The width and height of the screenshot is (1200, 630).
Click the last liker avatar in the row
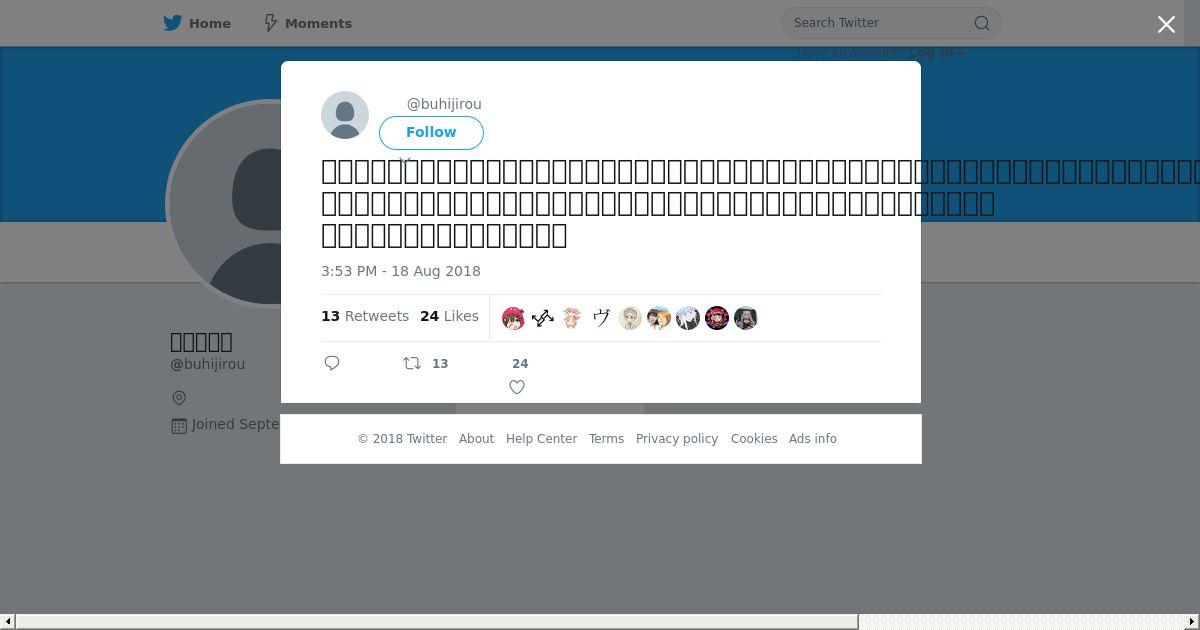coord(746,318)
